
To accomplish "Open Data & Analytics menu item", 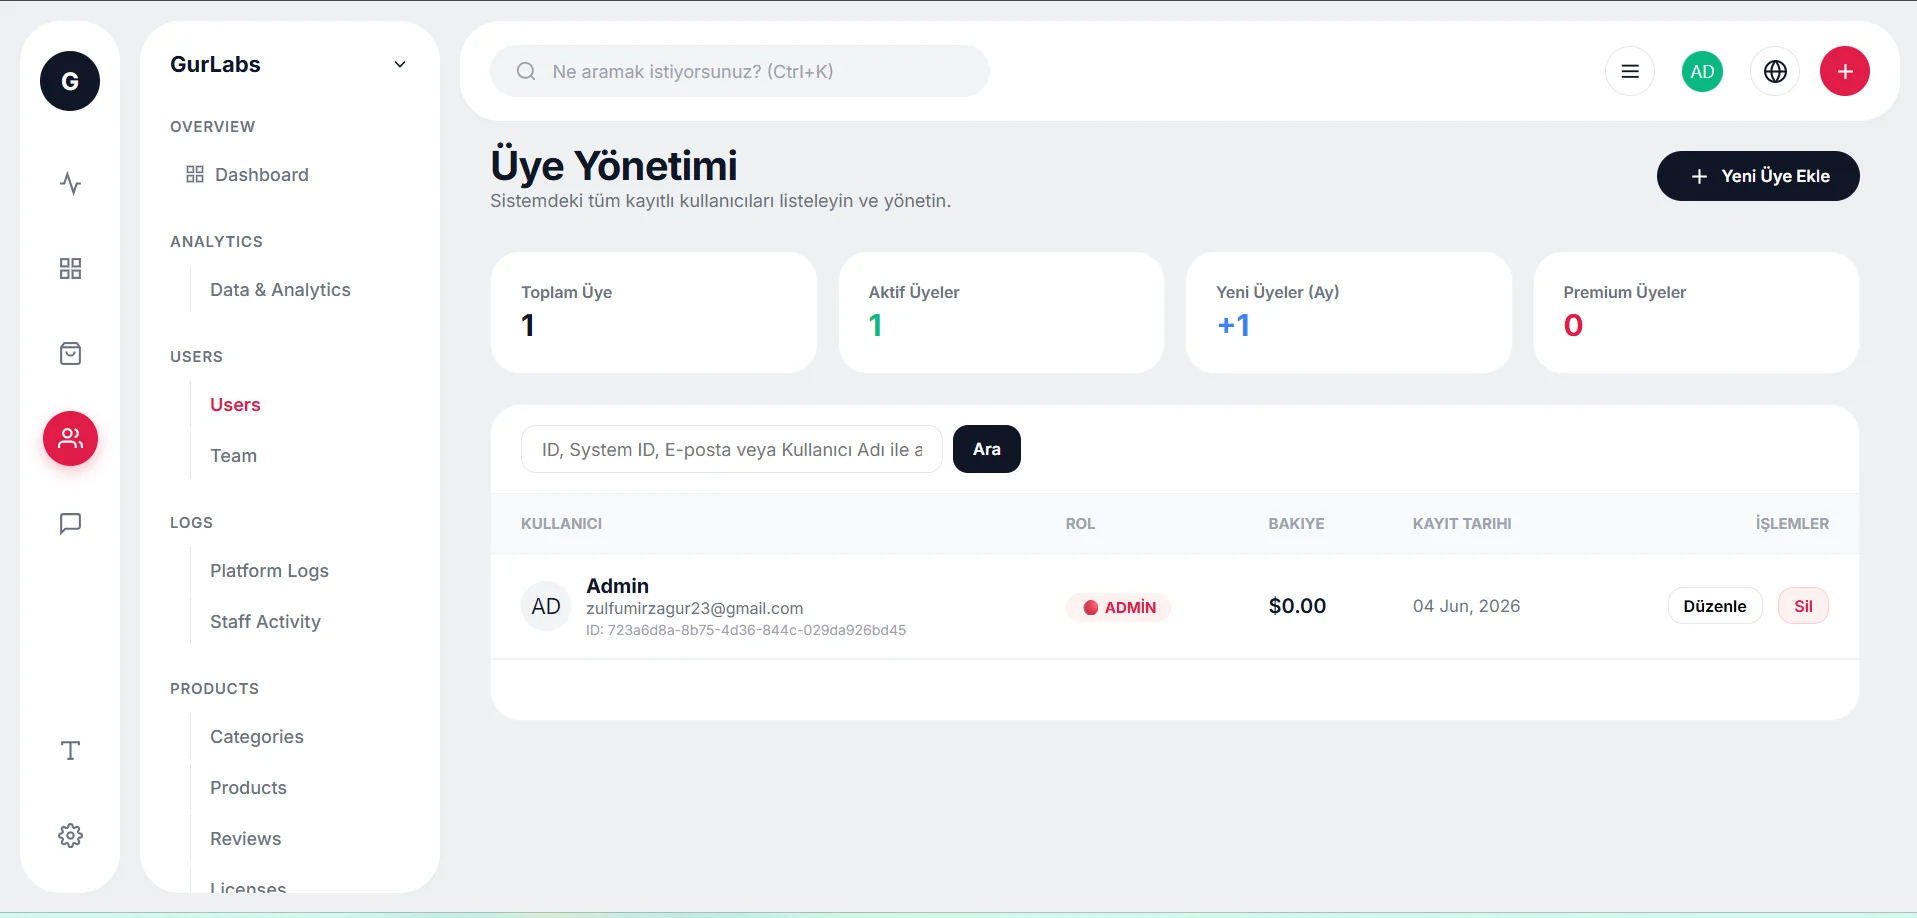I will 280,289.
